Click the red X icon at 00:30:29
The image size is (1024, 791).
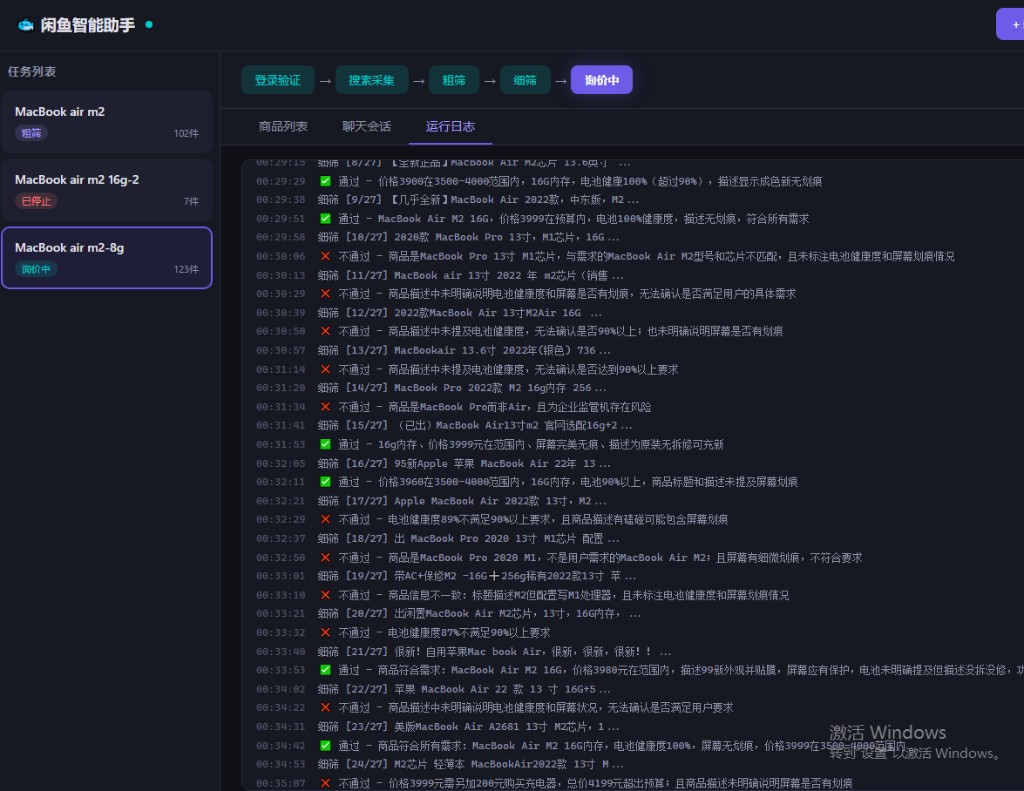coord(325,294)
